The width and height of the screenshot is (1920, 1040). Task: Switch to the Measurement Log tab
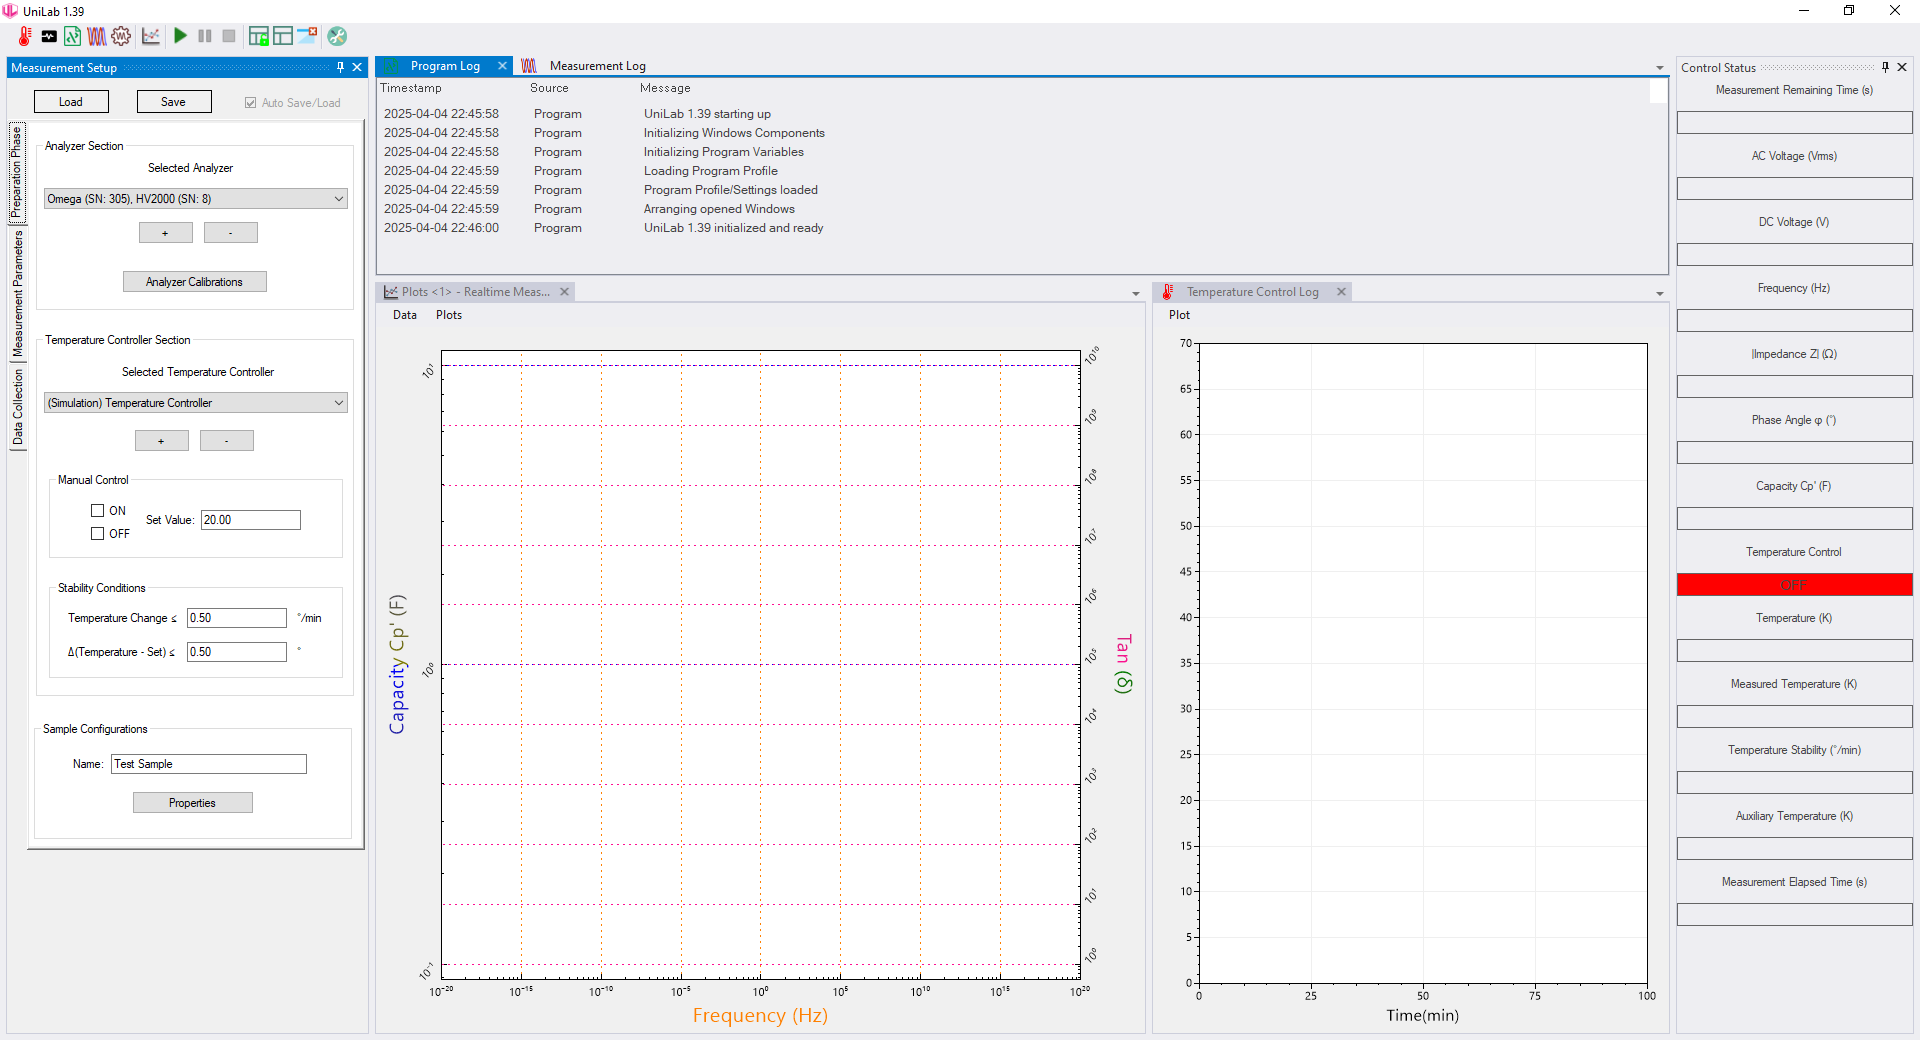597,66
